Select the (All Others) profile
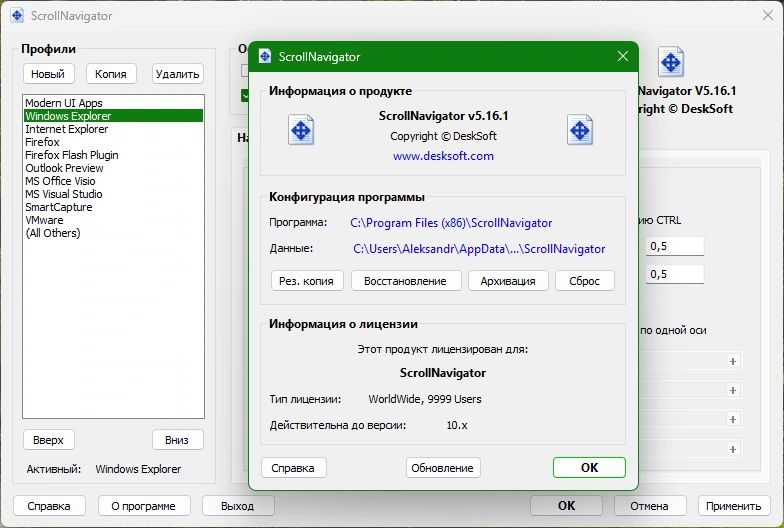This screenshot has height=528, width=784. pos(114,233)
